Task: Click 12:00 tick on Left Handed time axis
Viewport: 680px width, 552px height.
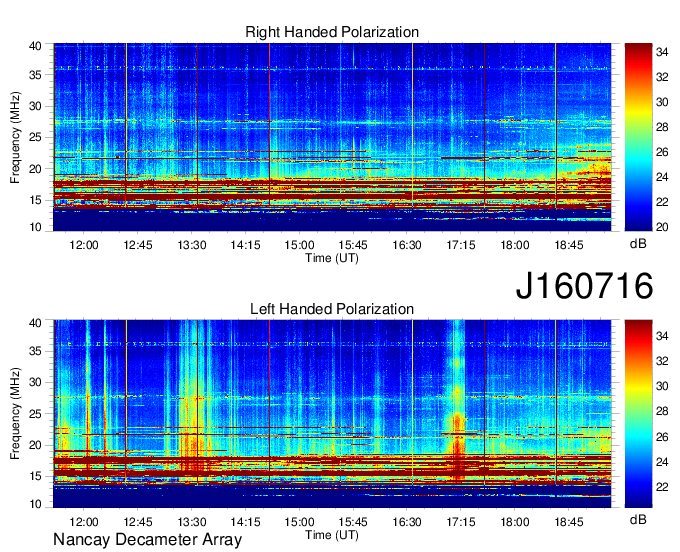Action: [x=84, y=522]
